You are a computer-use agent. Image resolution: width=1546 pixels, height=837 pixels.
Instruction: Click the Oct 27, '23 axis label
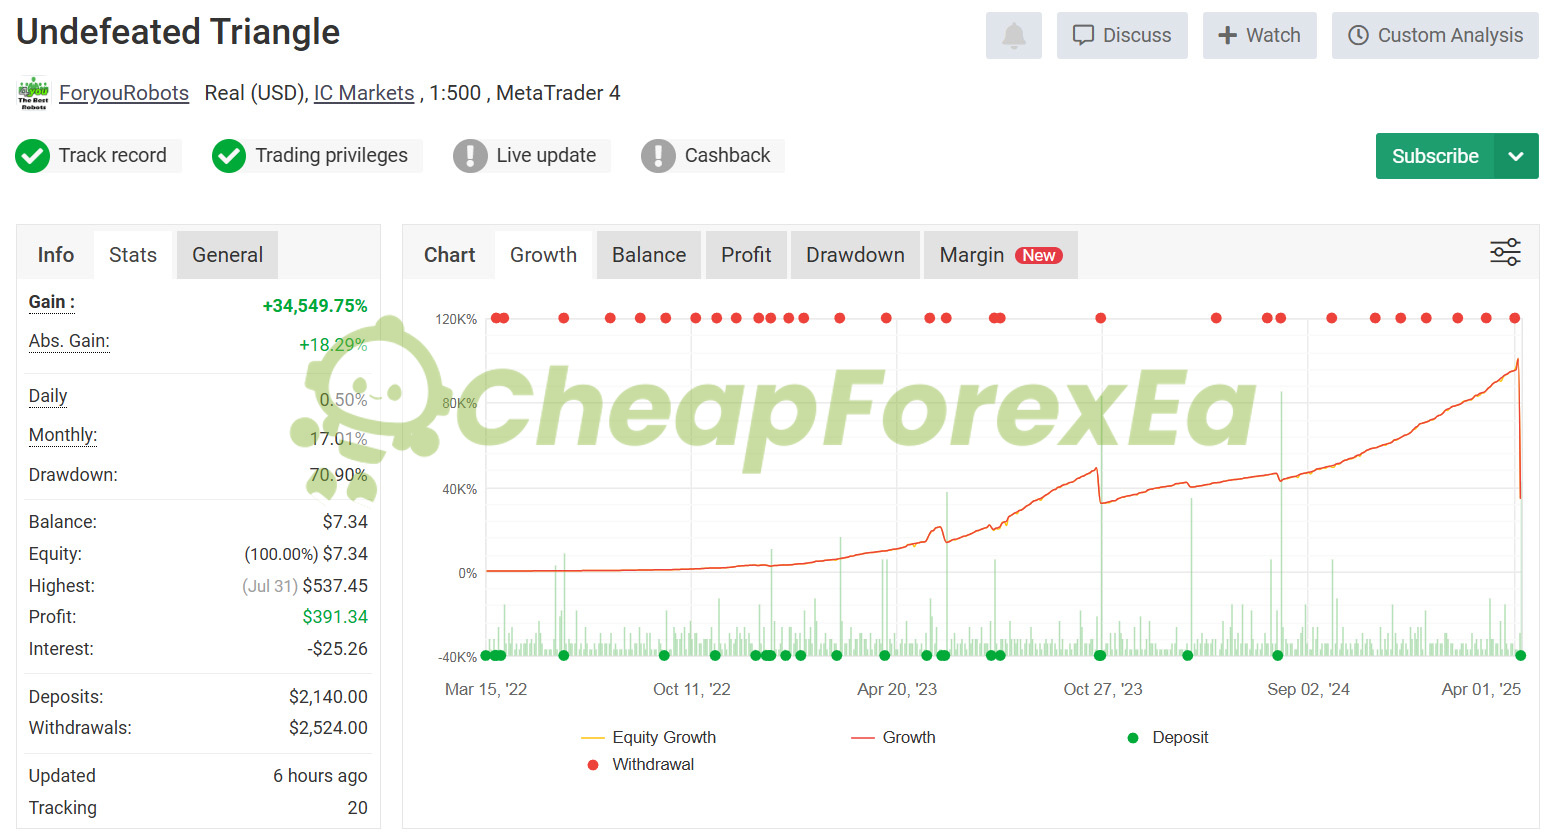[x=1103, y=689]
